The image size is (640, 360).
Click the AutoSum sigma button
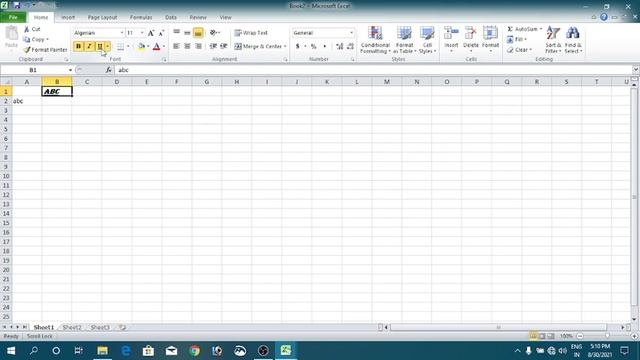(x=522, y=29)
